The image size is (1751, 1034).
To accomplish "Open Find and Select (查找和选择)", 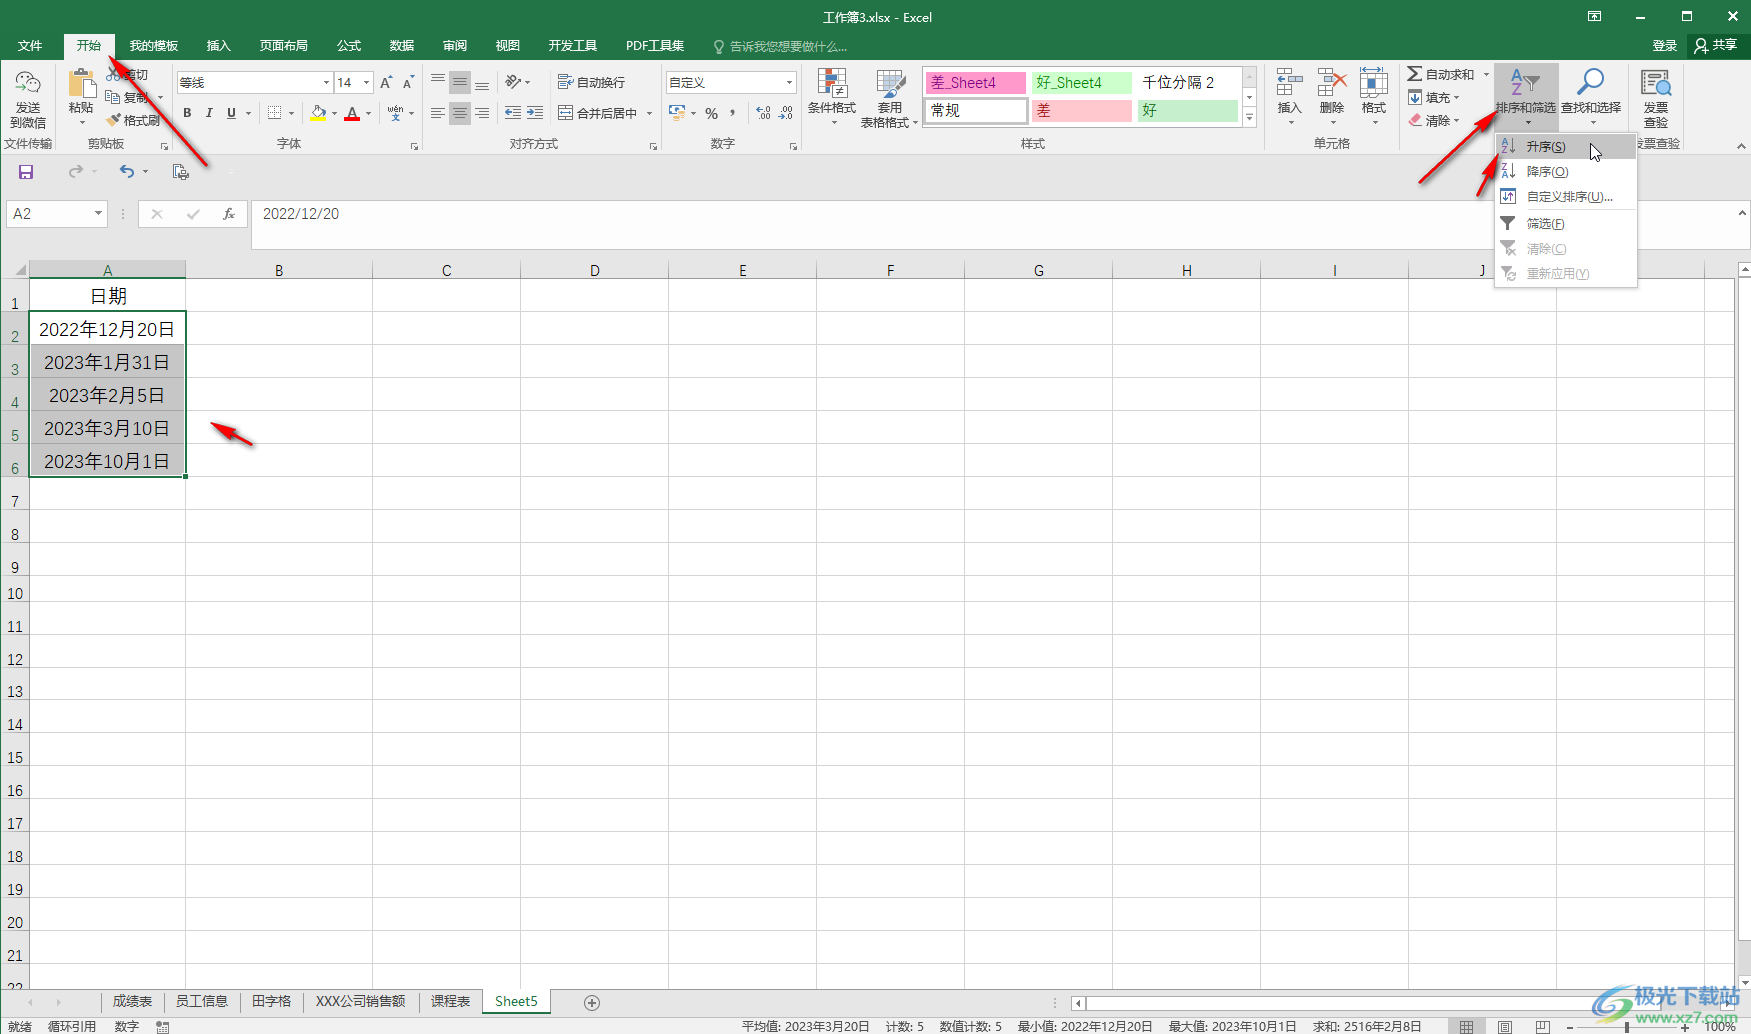I will [1591, 97].
